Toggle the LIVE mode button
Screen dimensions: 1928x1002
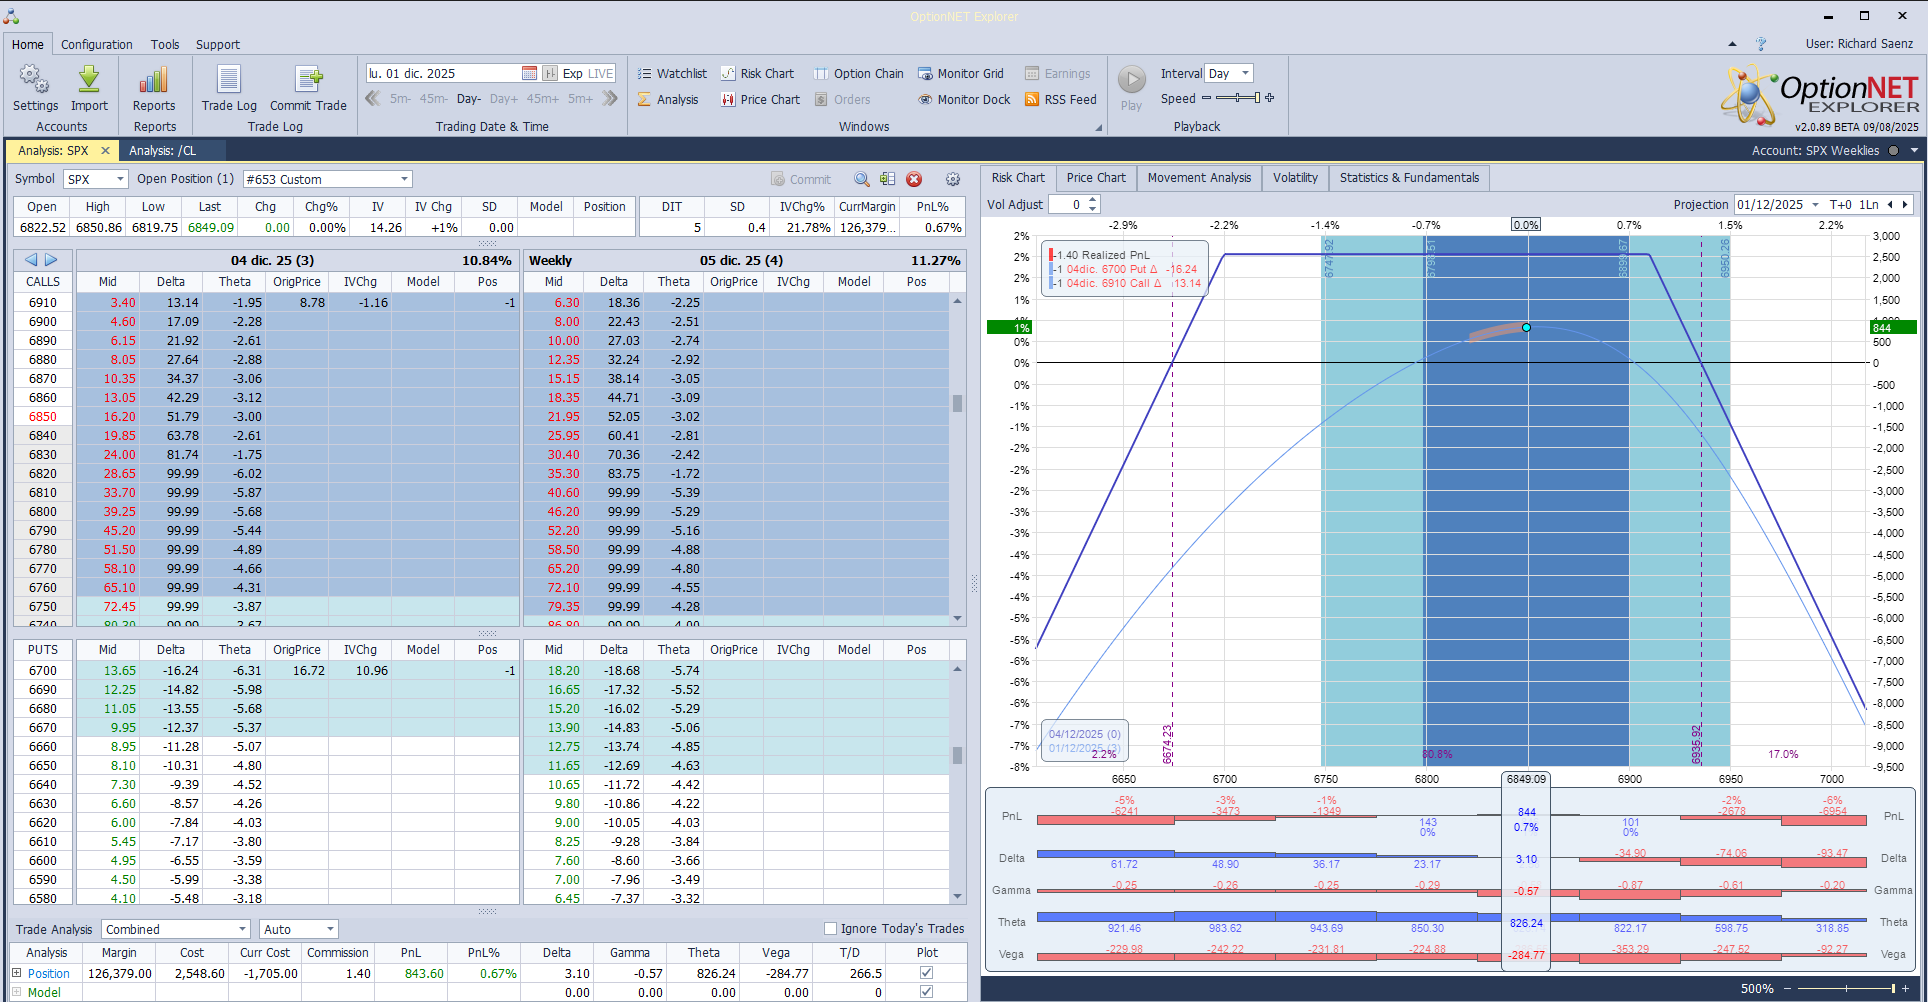[x=601, y=73]
